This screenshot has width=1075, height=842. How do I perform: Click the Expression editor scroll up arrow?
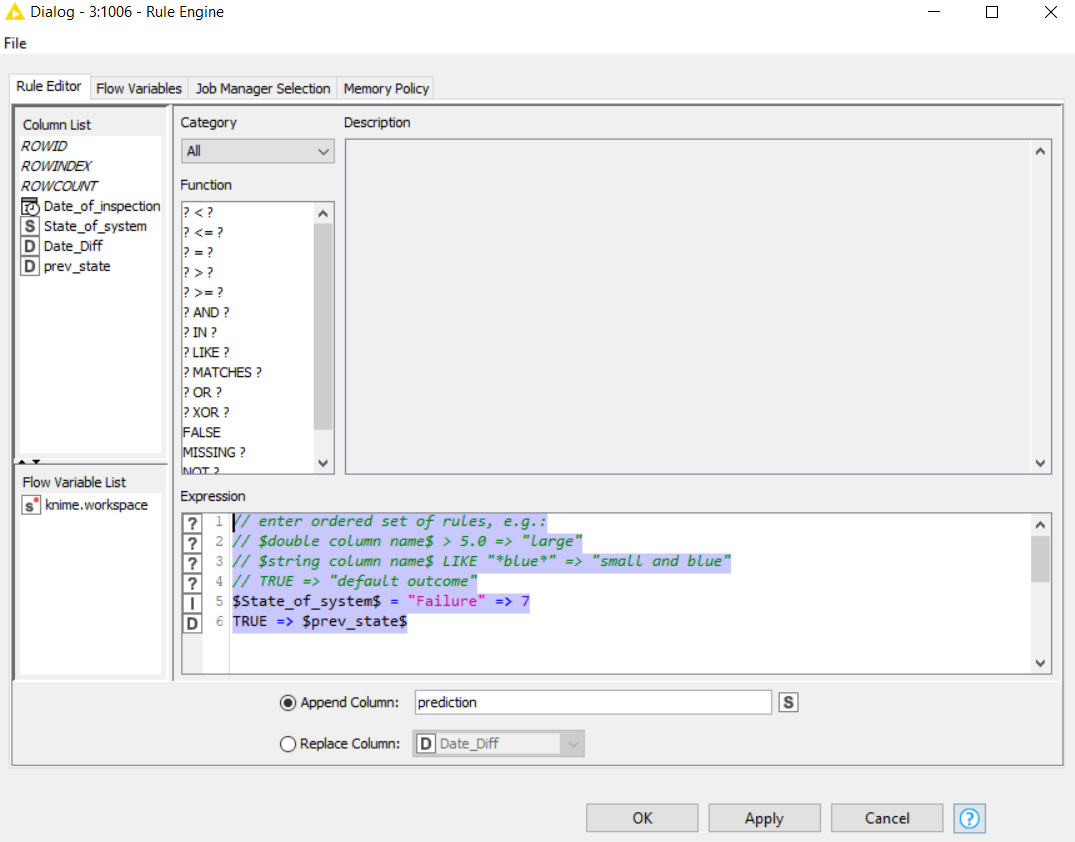tap(1040, 525)
